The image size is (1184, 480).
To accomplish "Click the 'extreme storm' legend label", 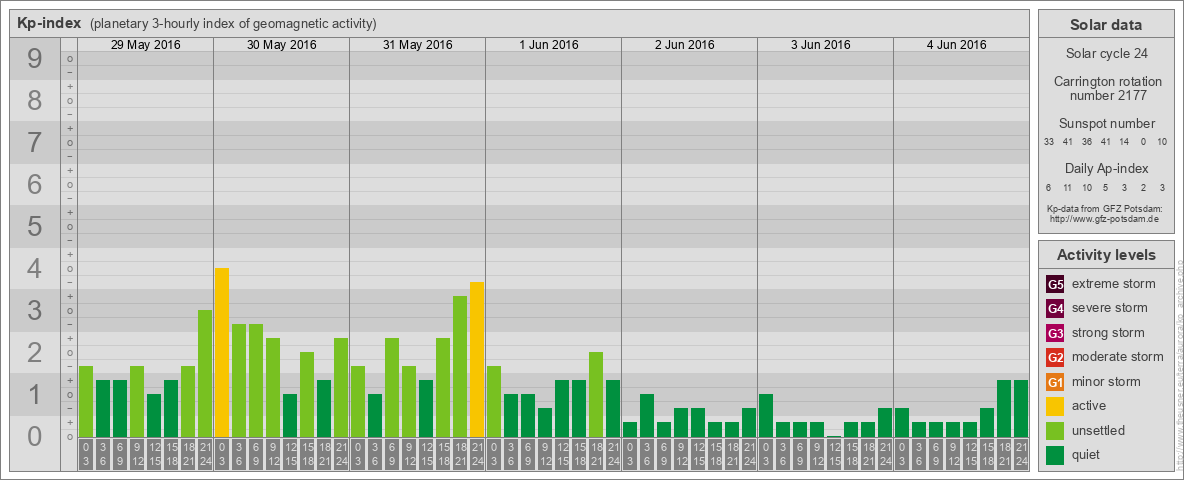I will pos(1114,284).
